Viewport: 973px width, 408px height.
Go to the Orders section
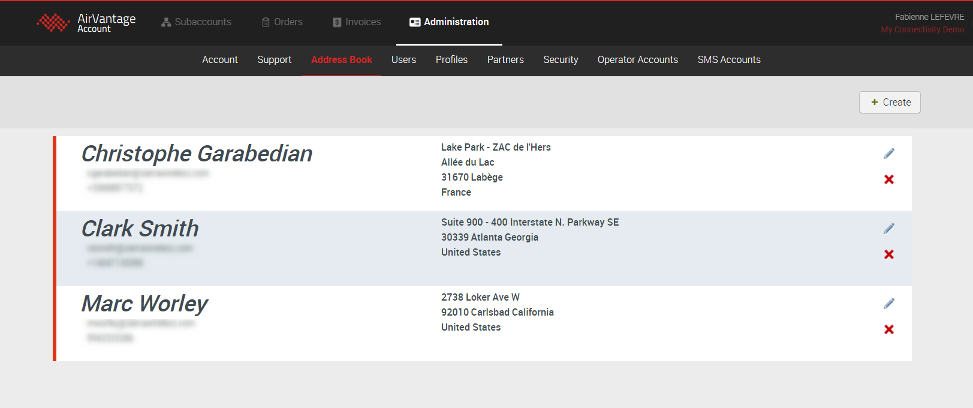(x=281, y=22)
